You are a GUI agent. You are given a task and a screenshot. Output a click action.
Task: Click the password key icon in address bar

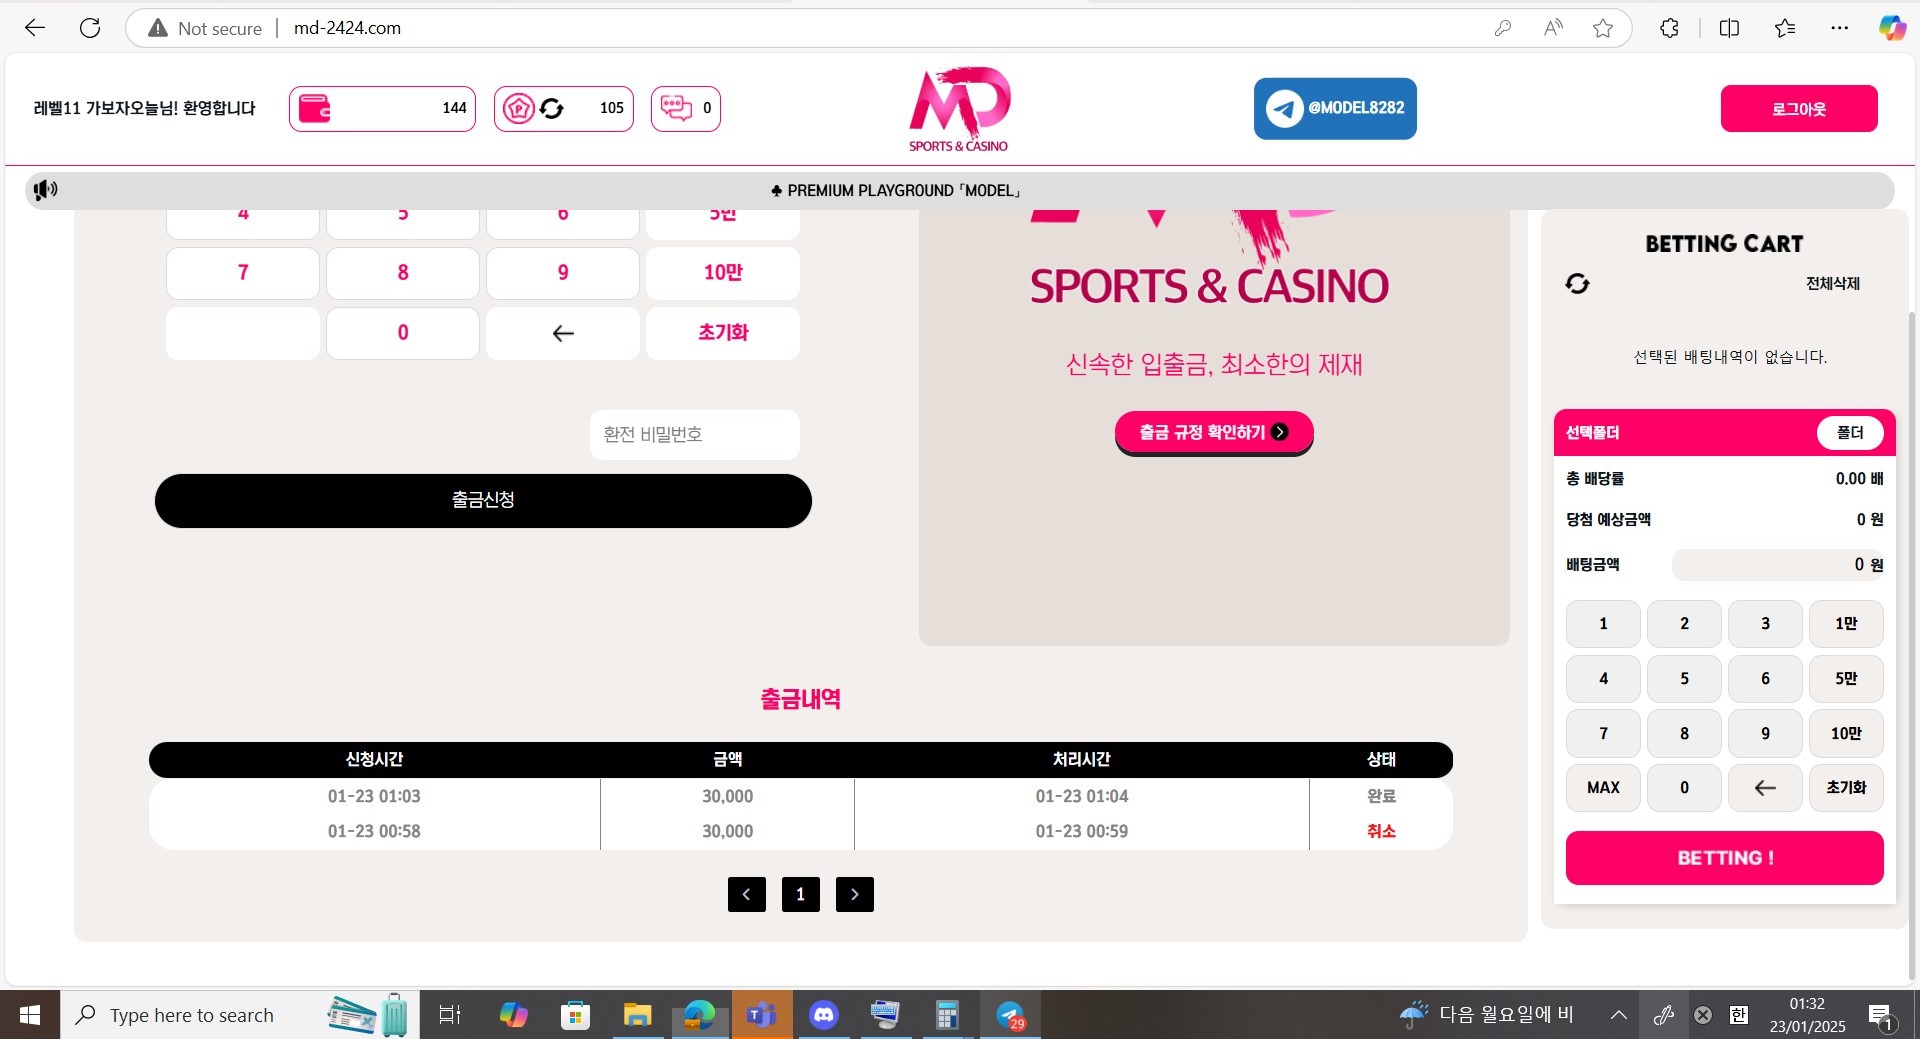click(1502, 28)
